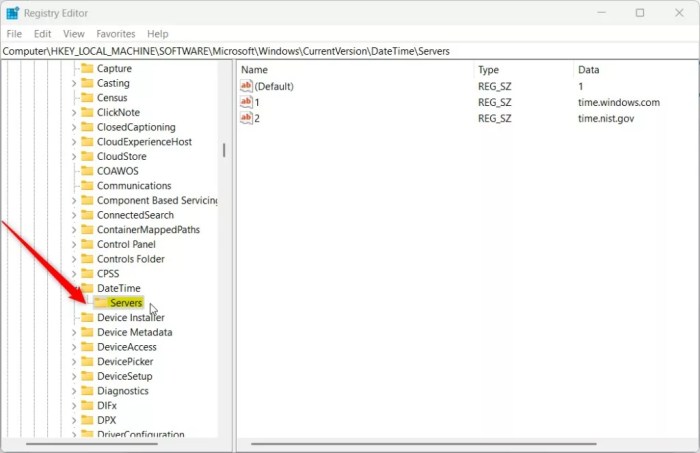Select the DevicePicker key label
Screen dimensions: 700x453
[x=125, y=362]
